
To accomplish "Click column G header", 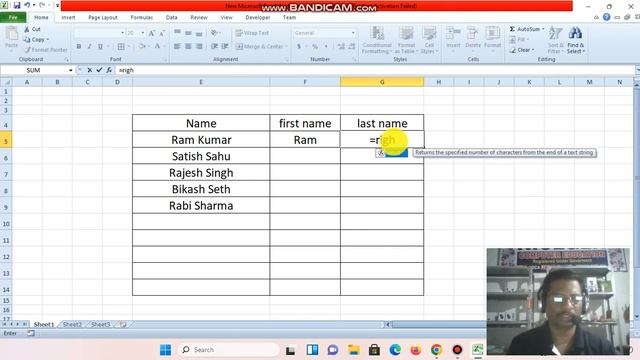I will [x=382, y=82].
